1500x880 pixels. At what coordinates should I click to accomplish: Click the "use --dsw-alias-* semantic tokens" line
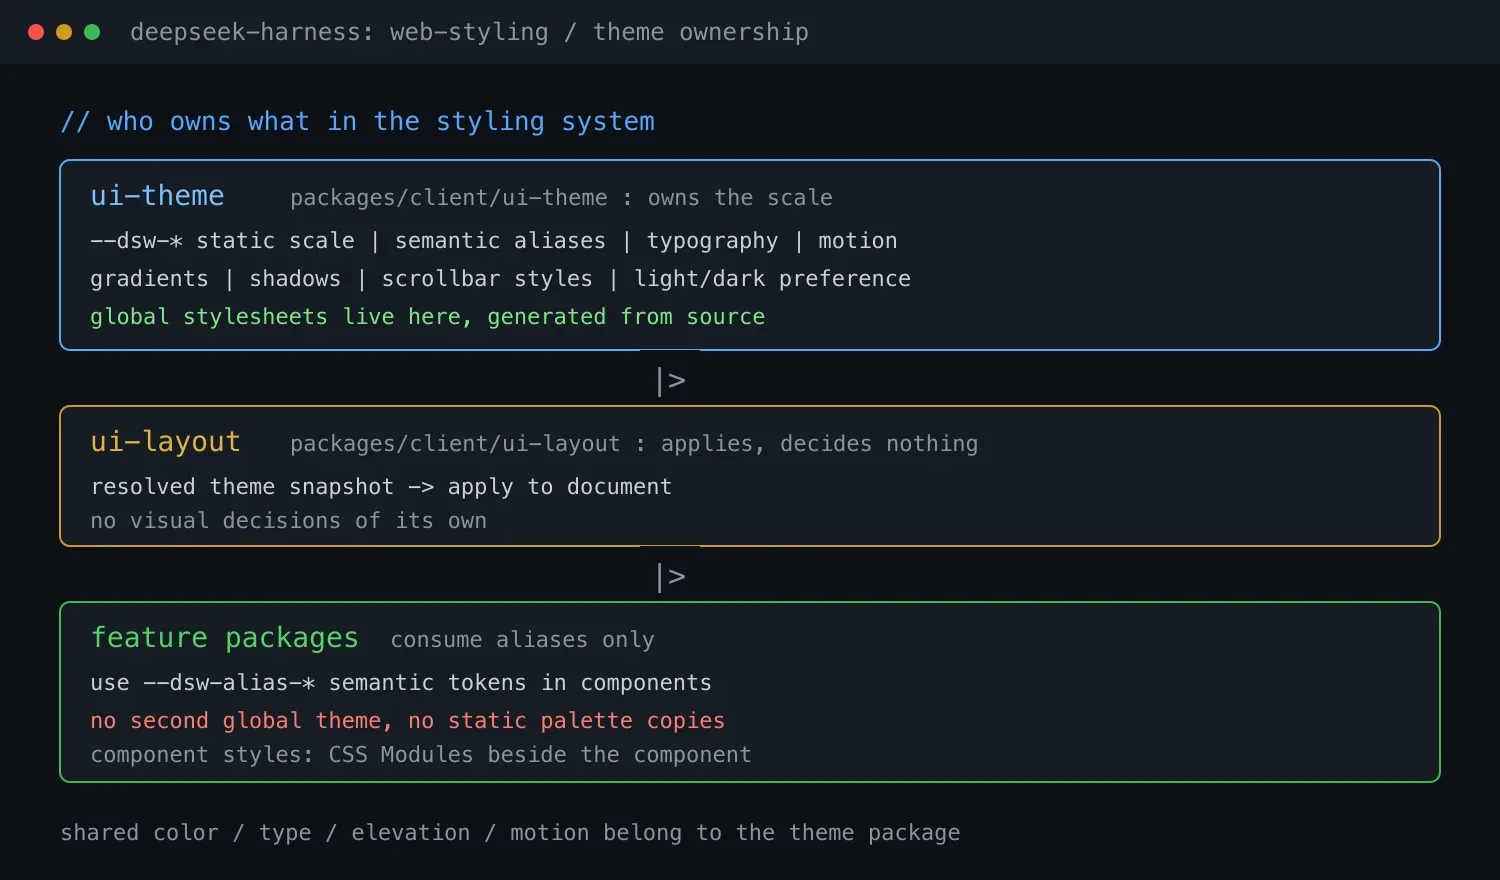(x=401, y=683)
